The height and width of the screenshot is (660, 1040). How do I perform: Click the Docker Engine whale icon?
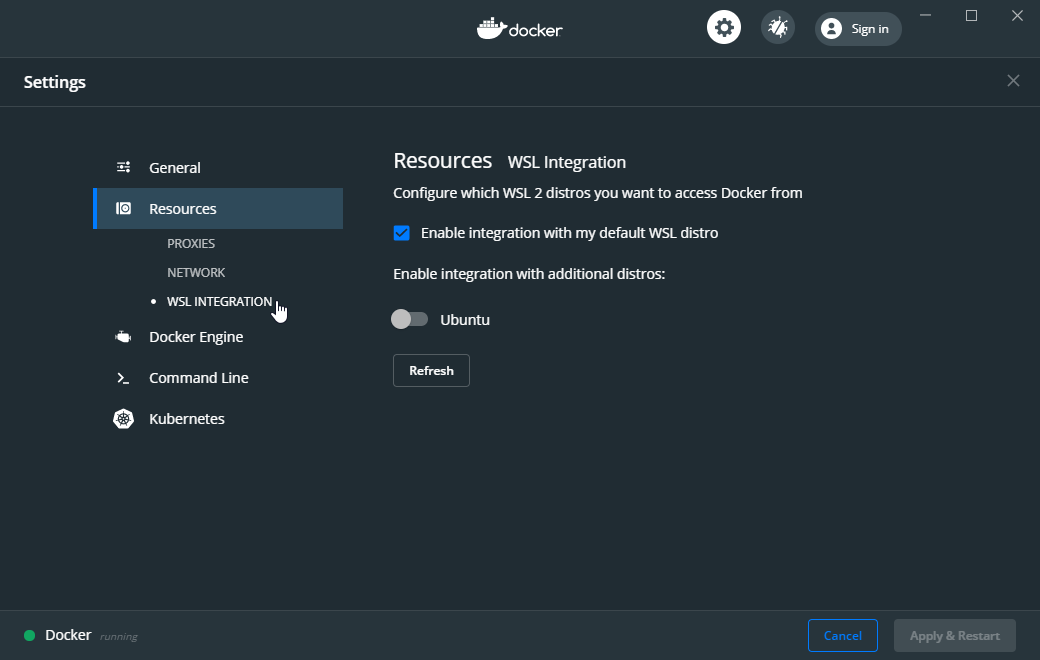123,337
